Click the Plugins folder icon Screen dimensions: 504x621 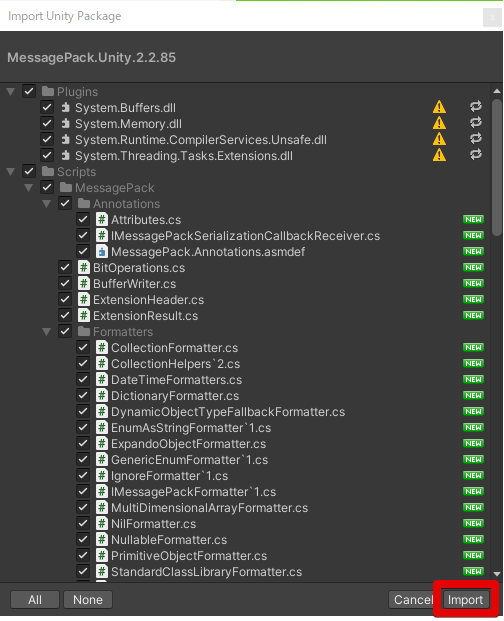point(48,91)
